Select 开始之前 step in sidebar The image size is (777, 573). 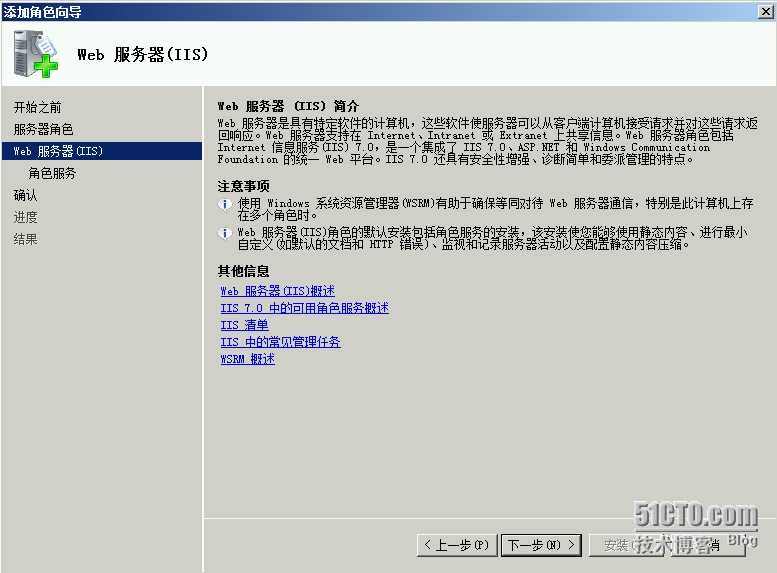[x=38, y=107]
